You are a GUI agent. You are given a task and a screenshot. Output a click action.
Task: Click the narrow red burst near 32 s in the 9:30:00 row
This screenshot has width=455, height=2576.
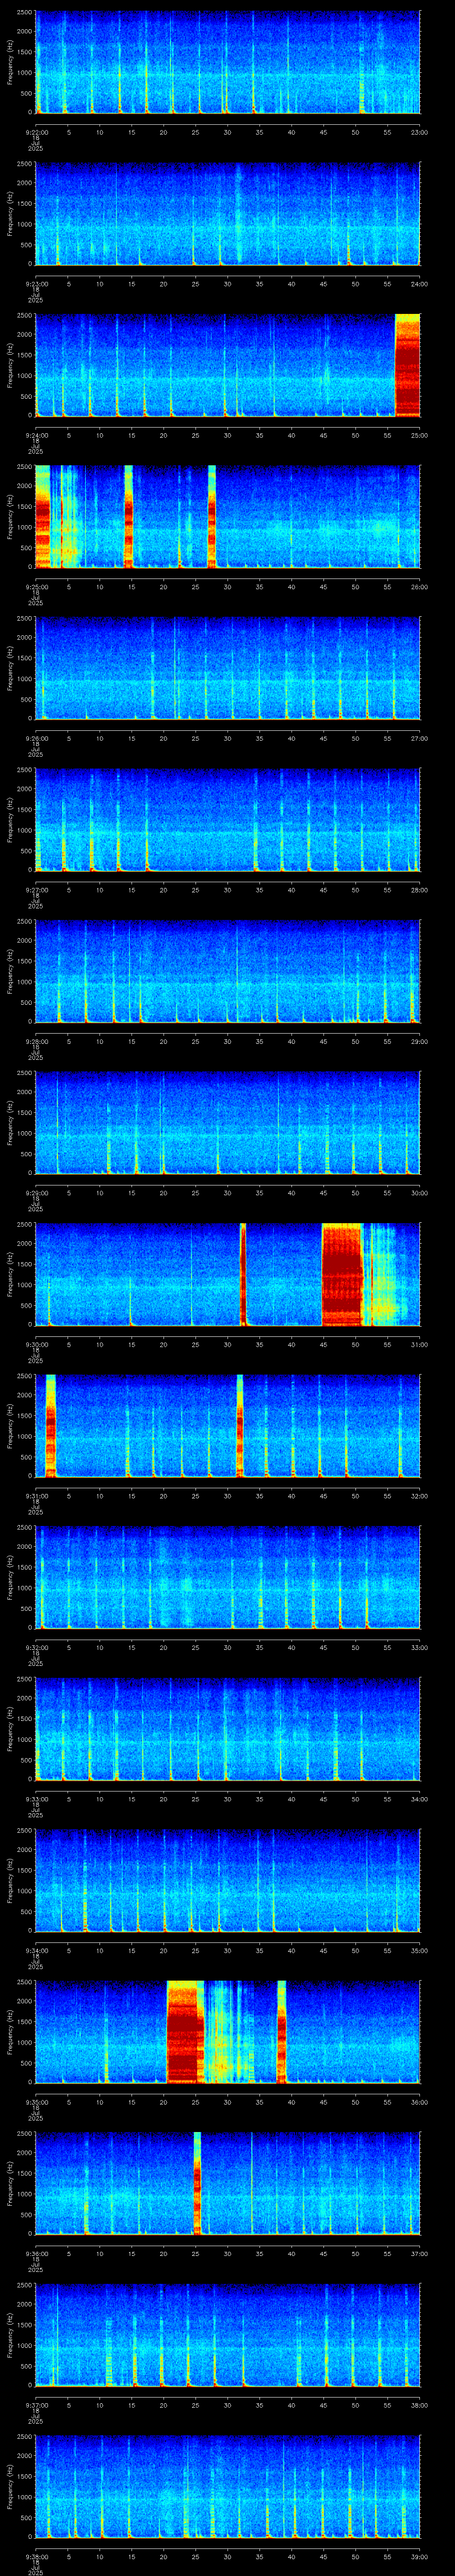point(243,1275)
